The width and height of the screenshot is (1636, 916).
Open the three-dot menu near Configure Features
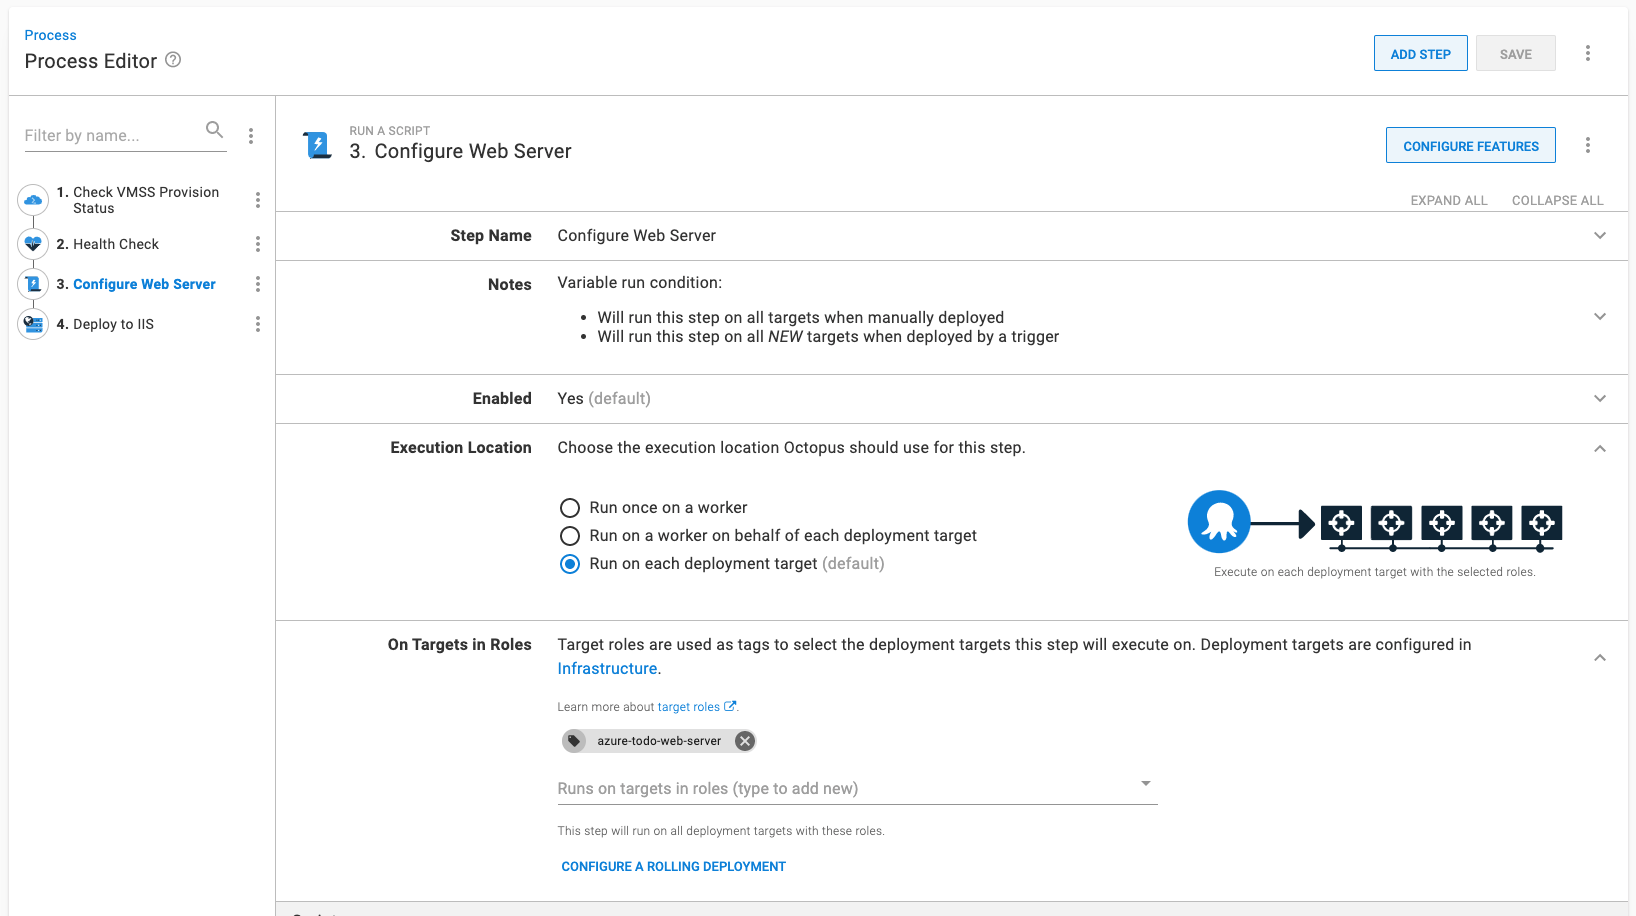(1588, 145)
